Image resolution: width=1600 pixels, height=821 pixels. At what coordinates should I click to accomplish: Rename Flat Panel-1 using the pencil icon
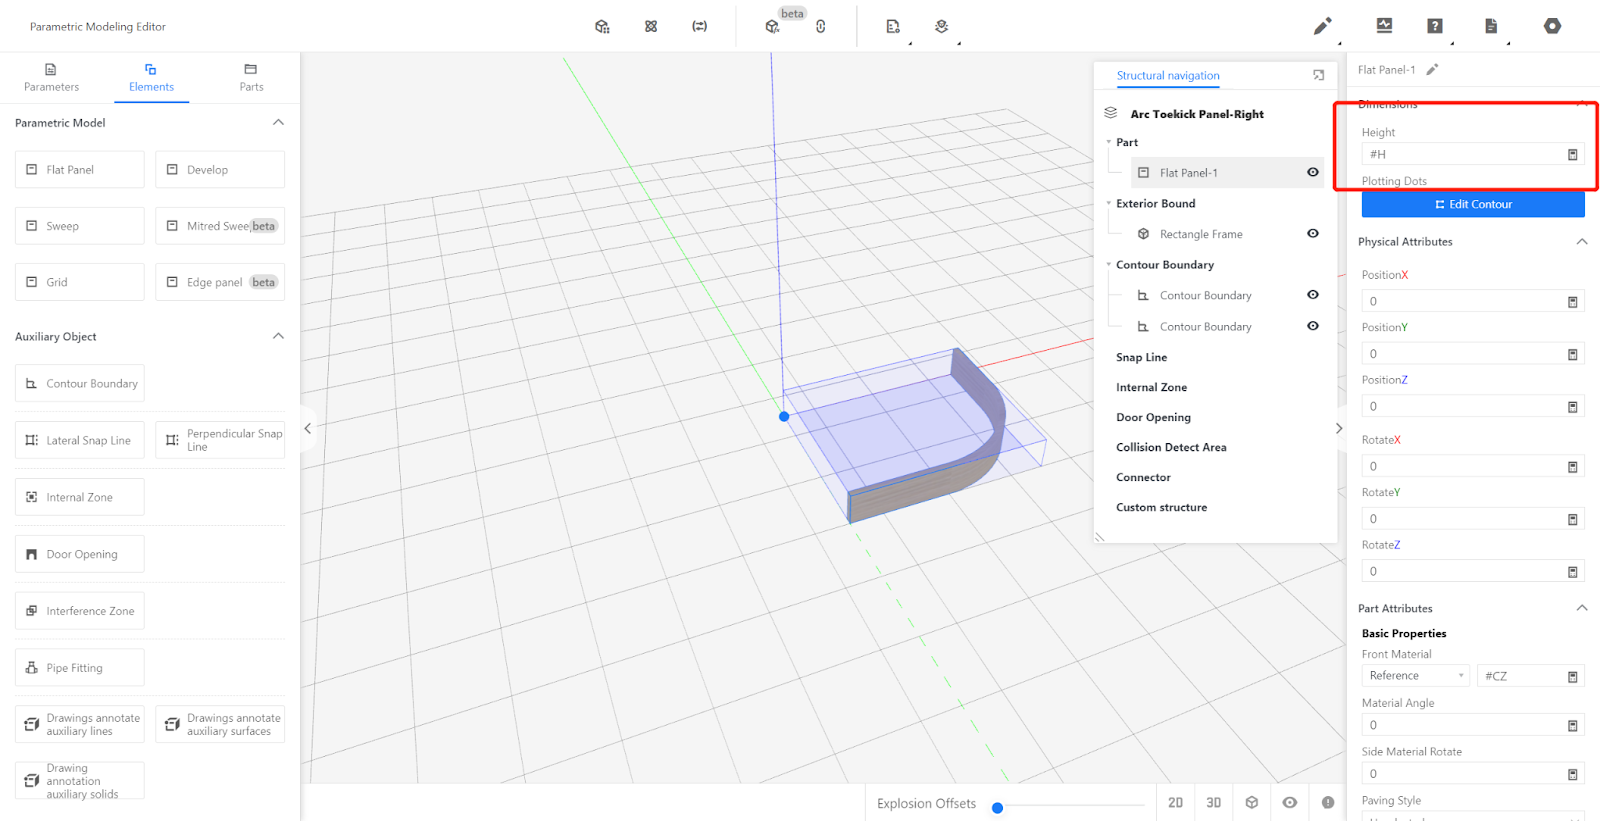[x=1432, y=70]
